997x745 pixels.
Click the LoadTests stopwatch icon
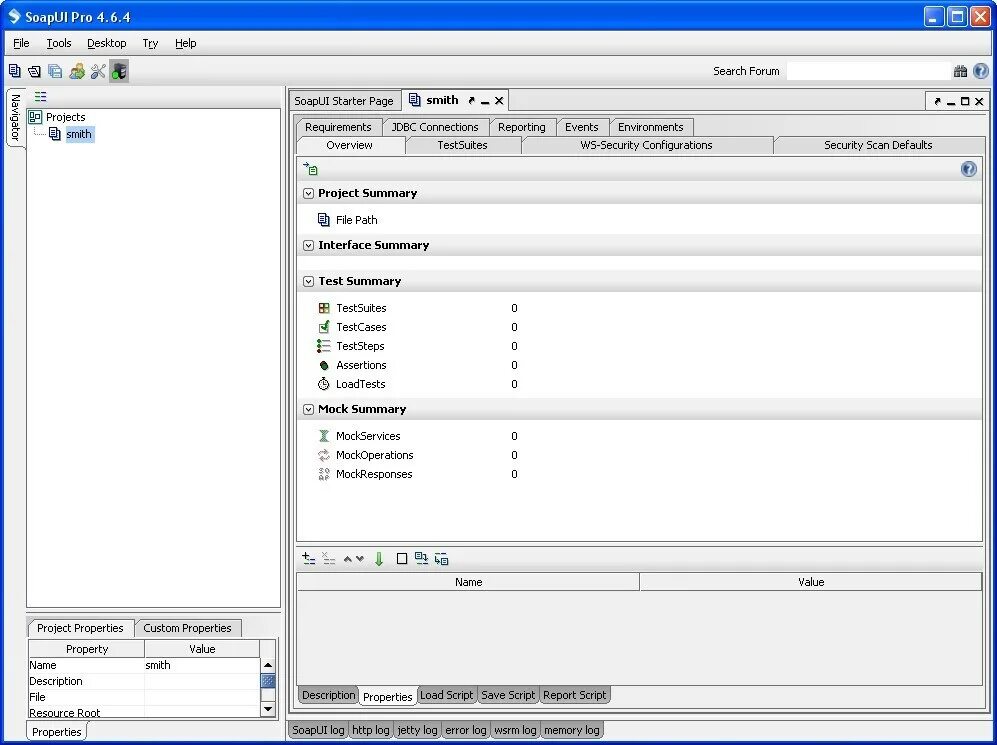point(324,384)
